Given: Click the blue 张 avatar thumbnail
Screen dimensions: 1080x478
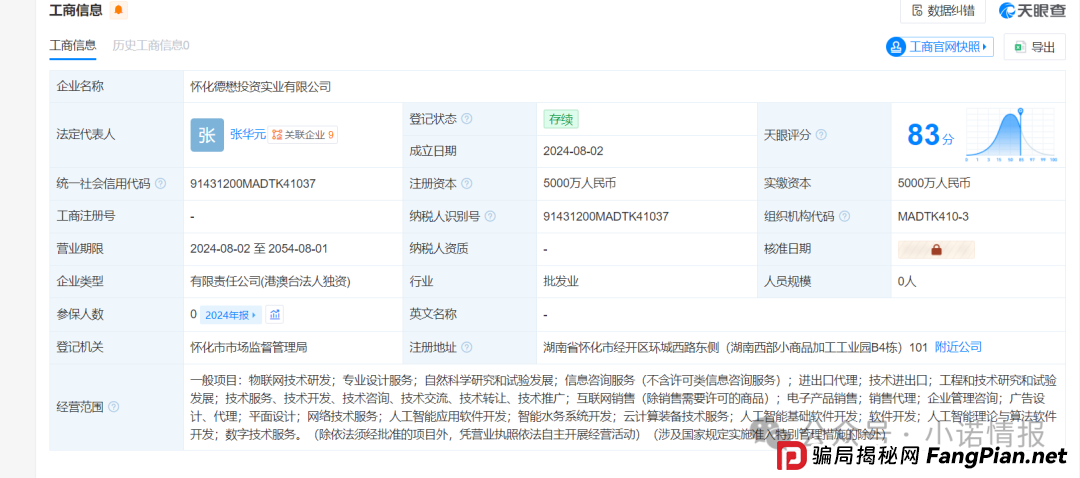Looking at the screenshot, I should pos(207,135).
